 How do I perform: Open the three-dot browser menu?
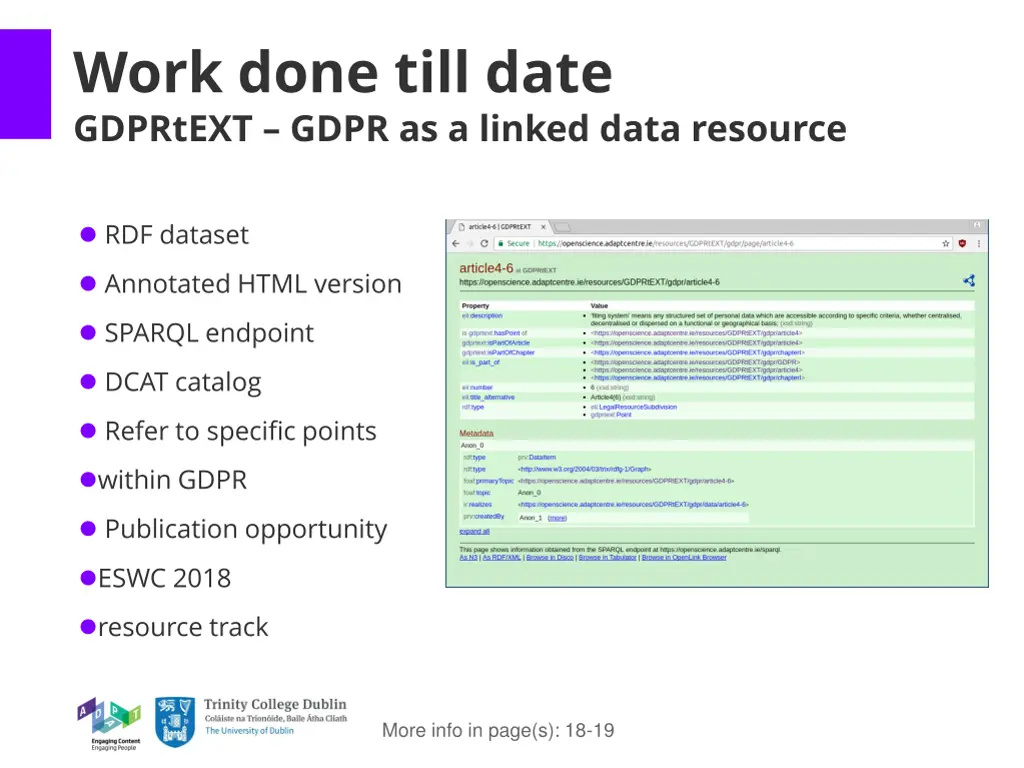(x=977, y=242)
